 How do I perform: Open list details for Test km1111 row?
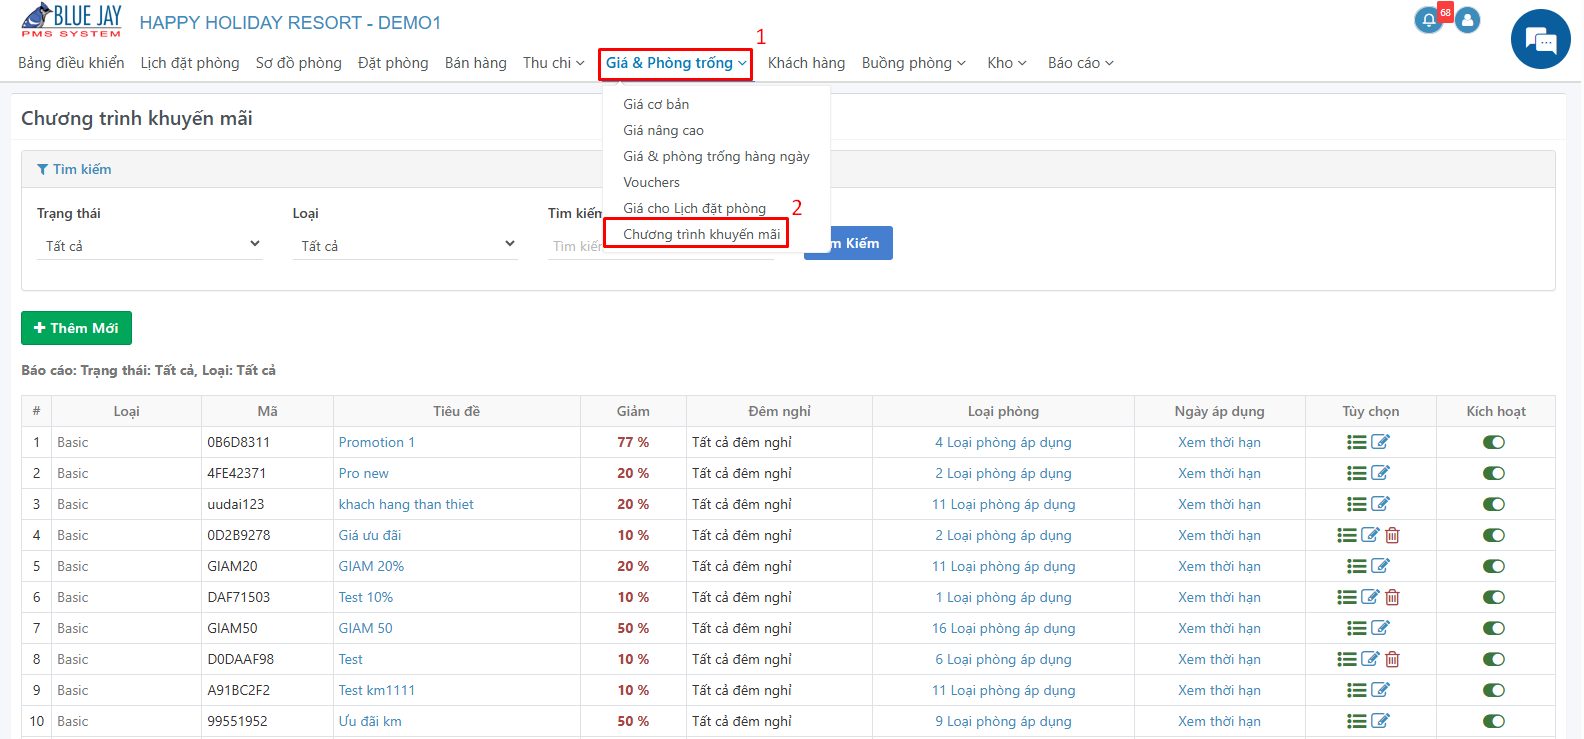click(1357, 690)
